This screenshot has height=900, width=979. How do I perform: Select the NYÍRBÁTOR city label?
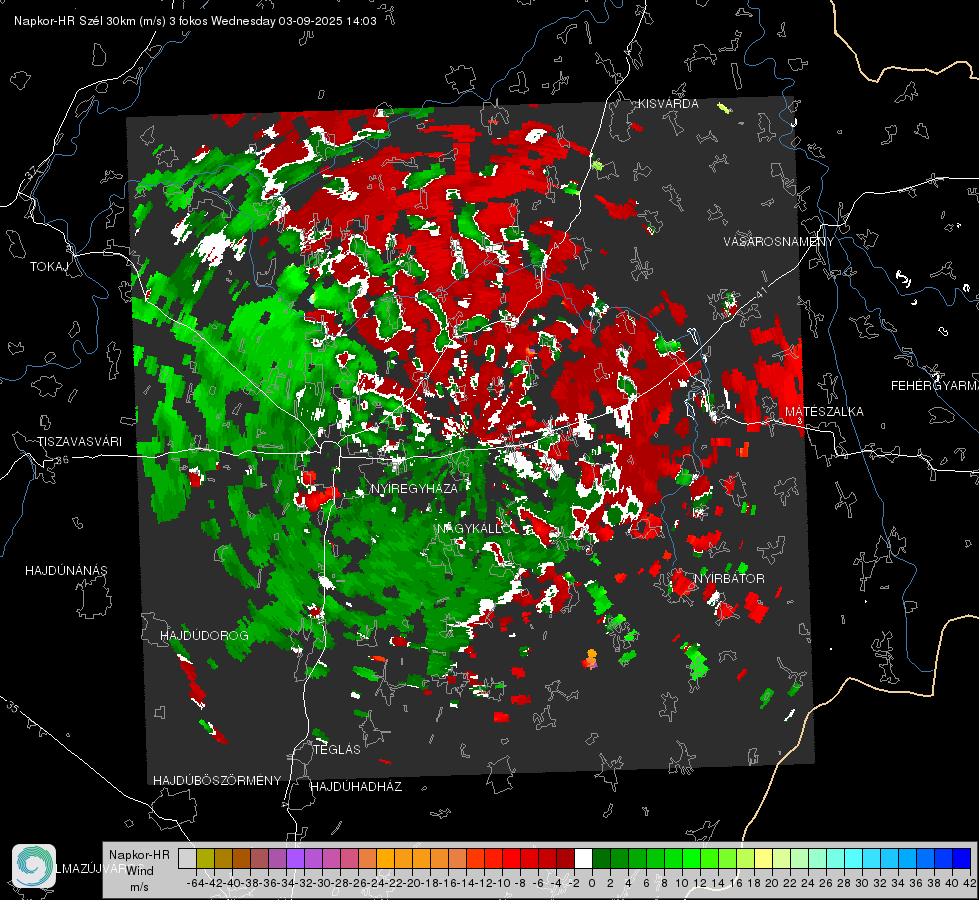click(x=729, y=579)
